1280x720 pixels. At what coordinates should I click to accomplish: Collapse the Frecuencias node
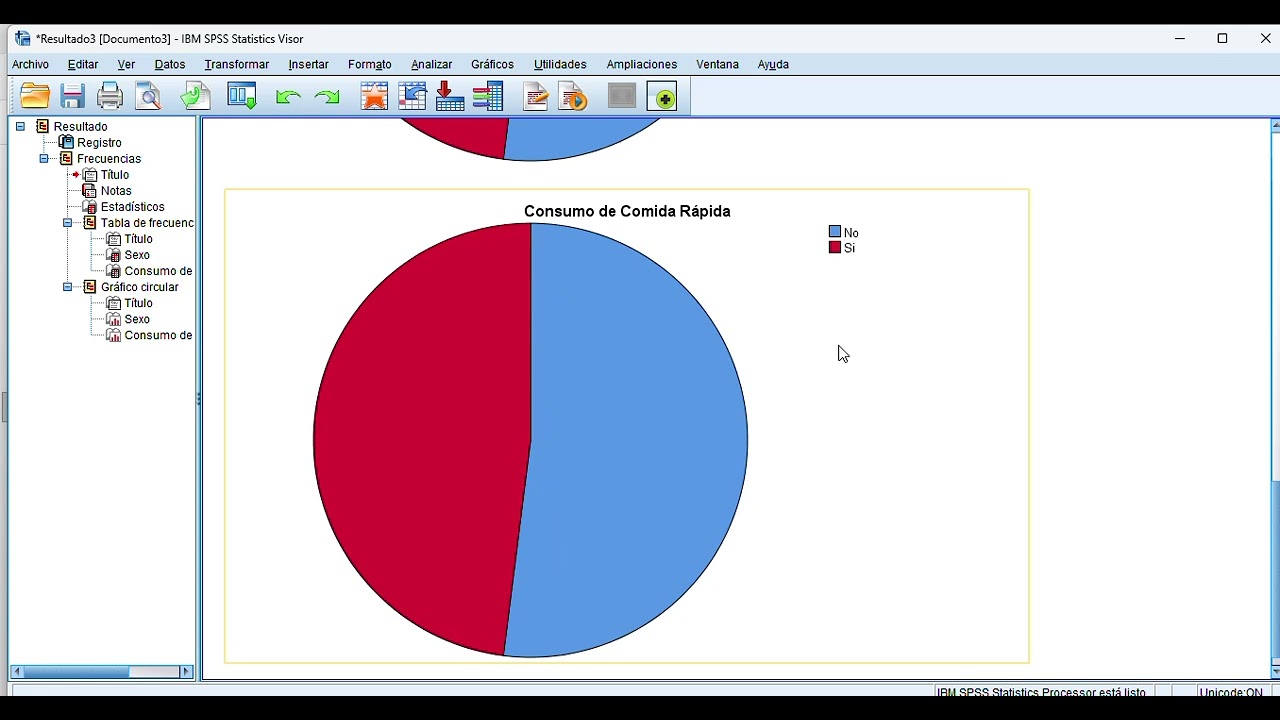44,159
